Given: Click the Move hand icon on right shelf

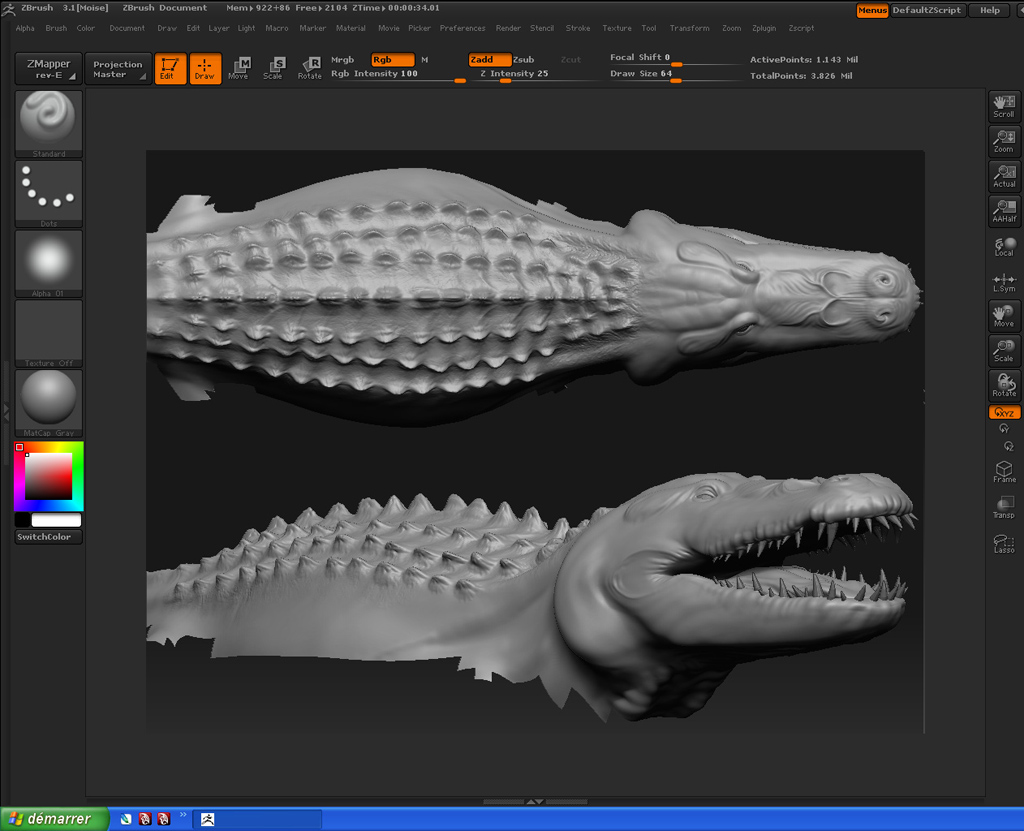Looking at the screenshot, I should tap(1004, 316).
